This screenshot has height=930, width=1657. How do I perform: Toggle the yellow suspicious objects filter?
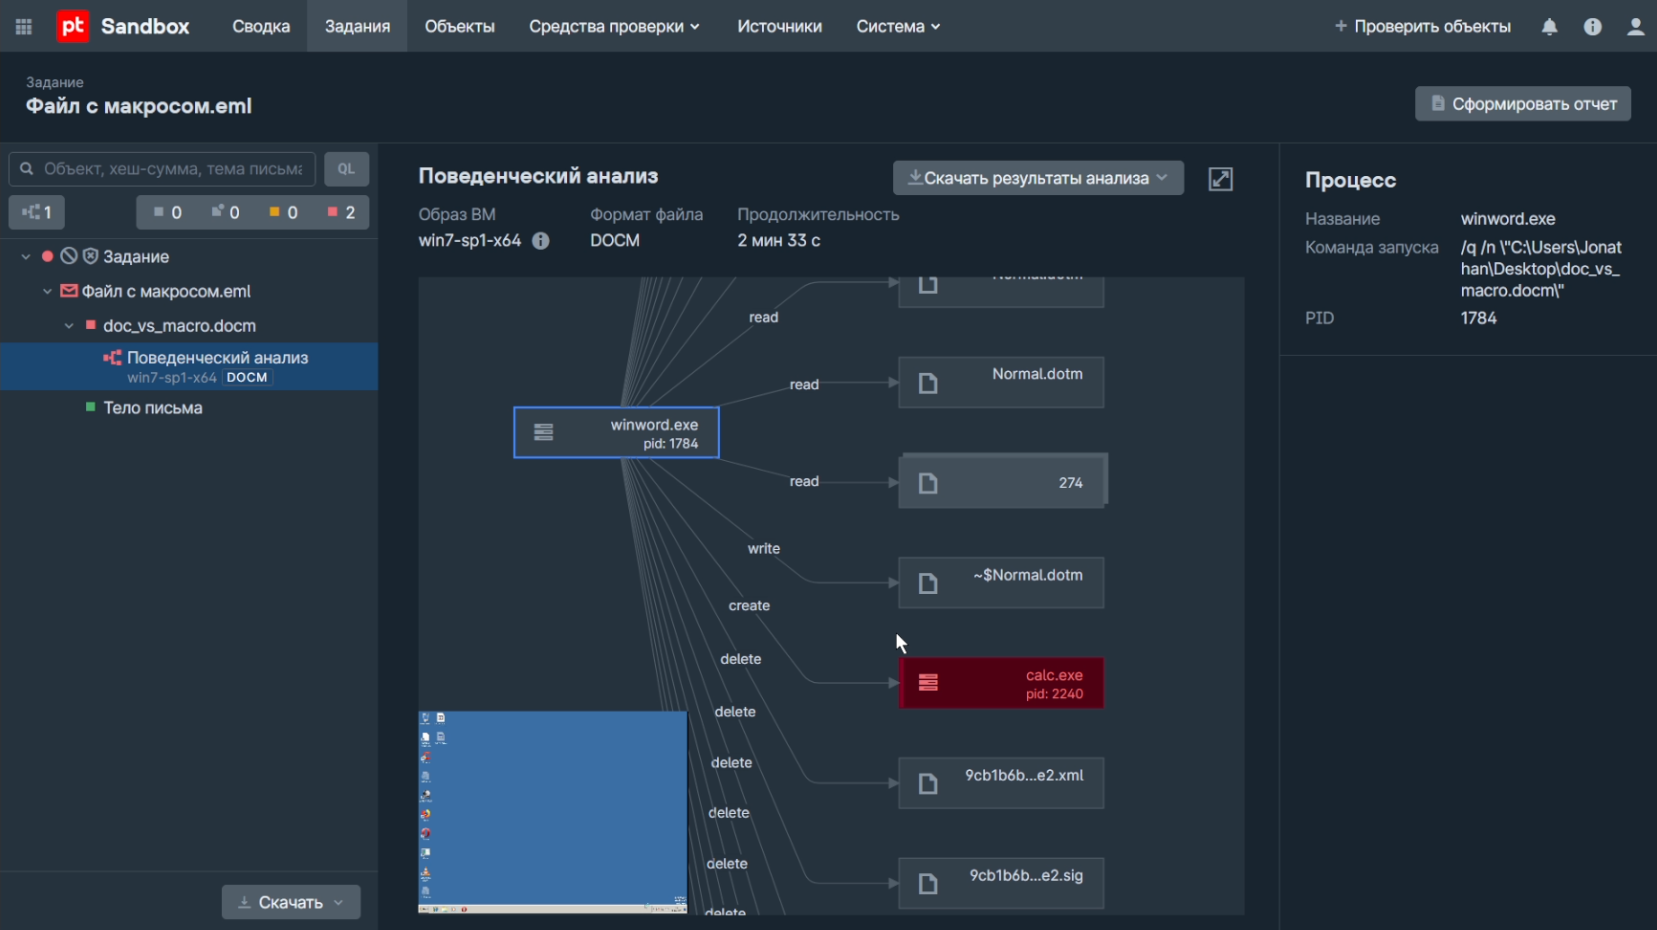pos(283,213)
